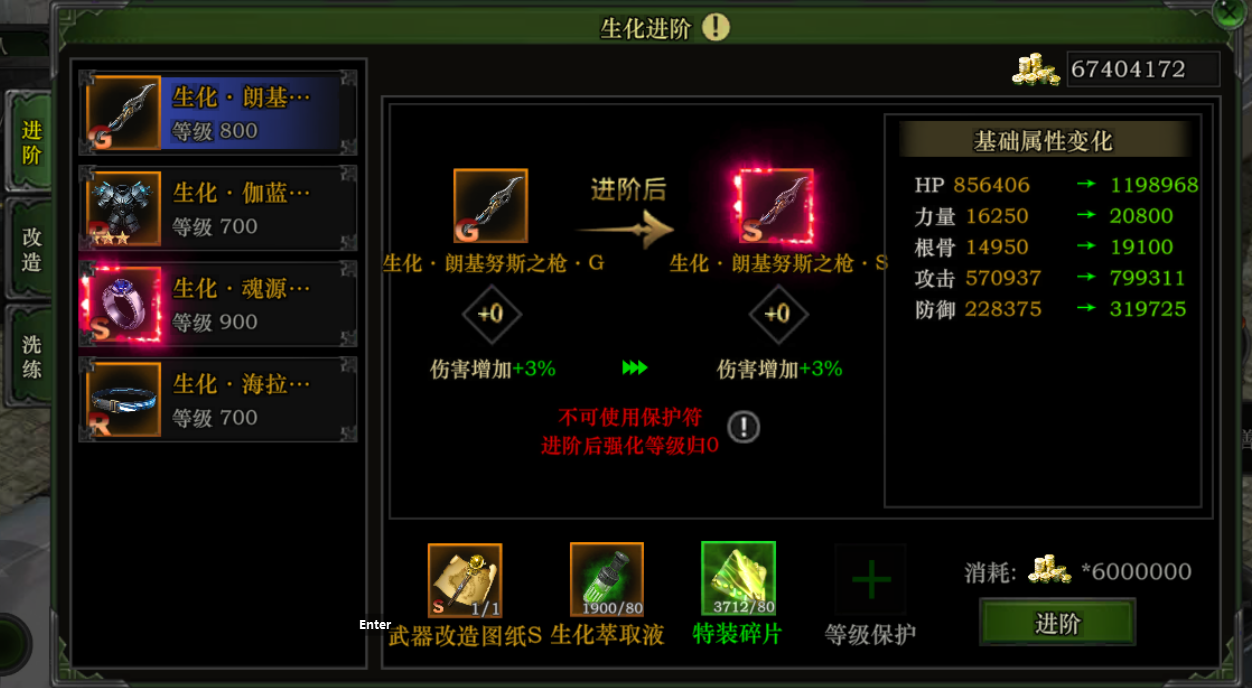The width and height of the screenshot is (1252, 688).
Task: Click the +0 enhancement diamond under the G spear
Action: pyautogui.click(x=491, y=314)
